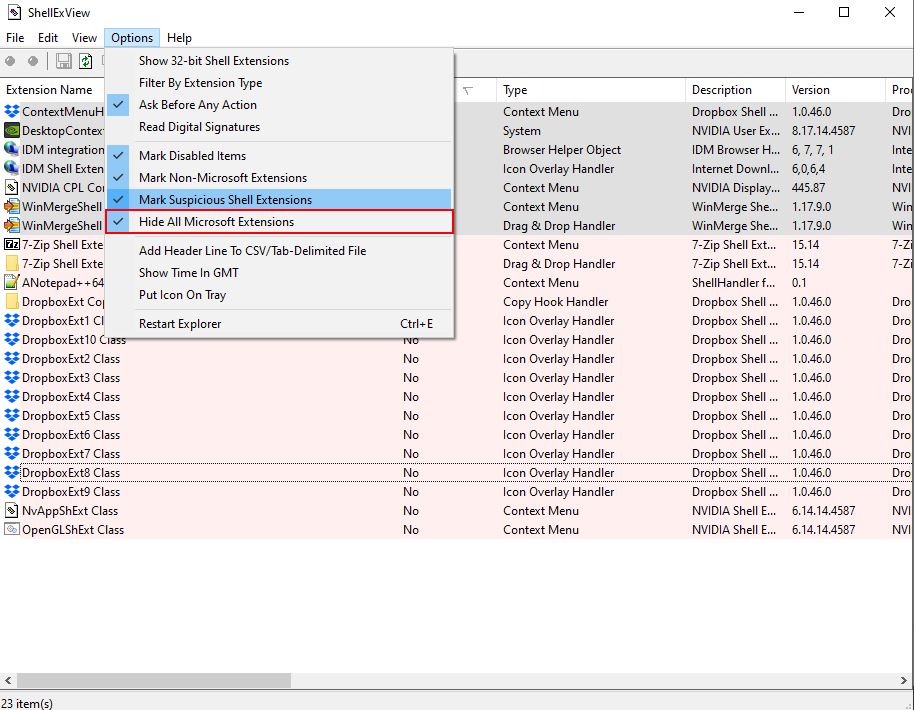
Task: Choose Filter By Extension Type
Action: (x=279, y=83)
